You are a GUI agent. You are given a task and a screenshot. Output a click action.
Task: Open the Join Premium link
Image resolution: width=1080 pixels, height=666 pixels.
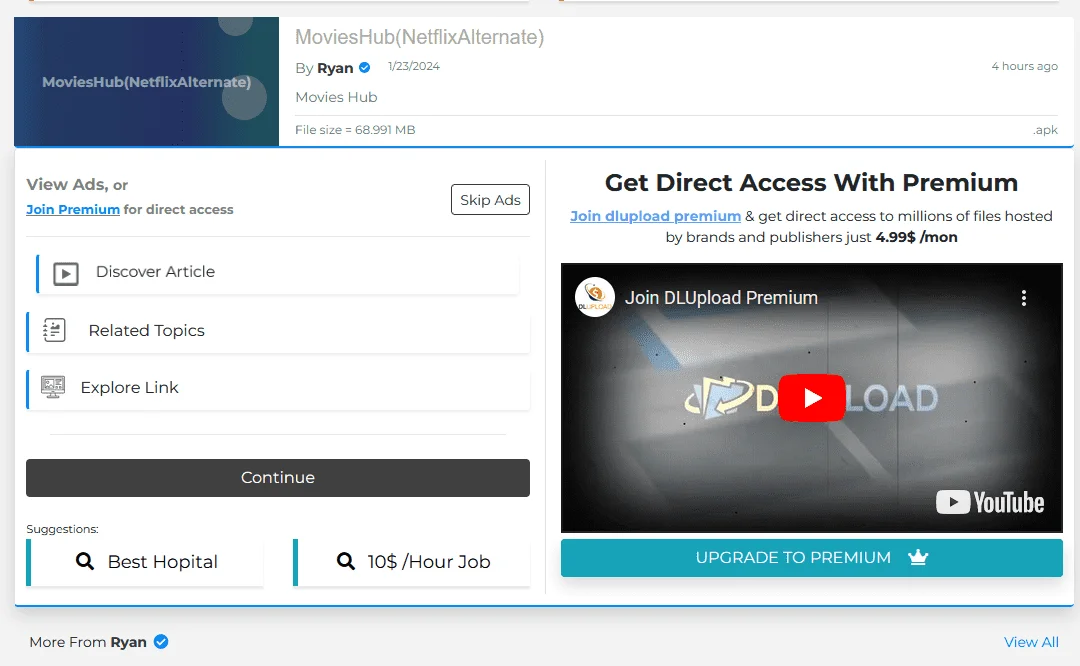tap(73, 209)
